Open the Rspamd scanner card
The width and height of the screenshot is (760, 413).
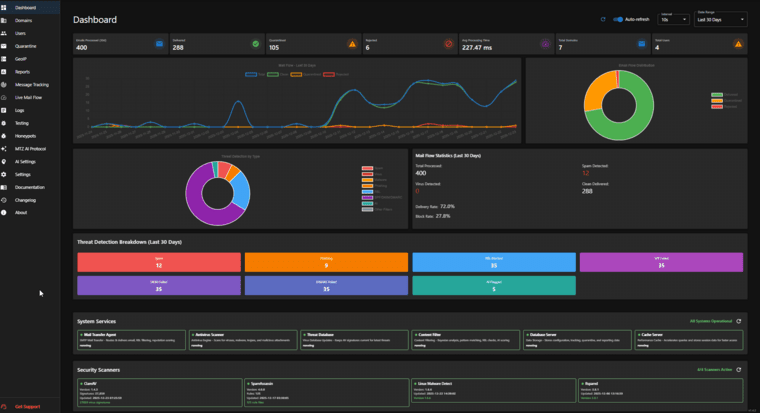(661, 391)
